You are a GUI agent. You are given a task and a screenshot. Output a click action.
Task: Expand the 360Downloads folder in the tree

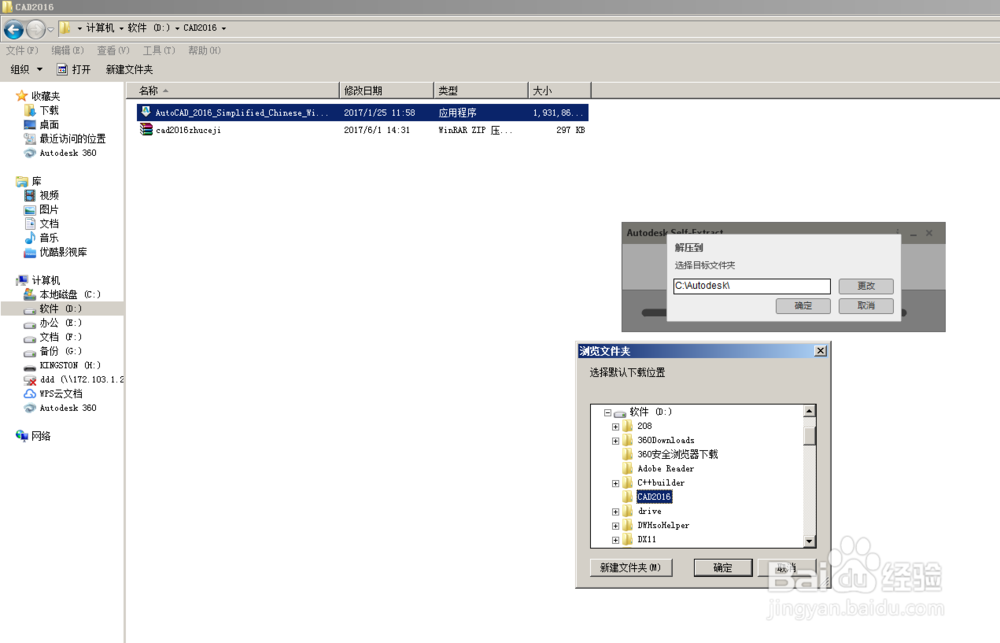(615, 441)
